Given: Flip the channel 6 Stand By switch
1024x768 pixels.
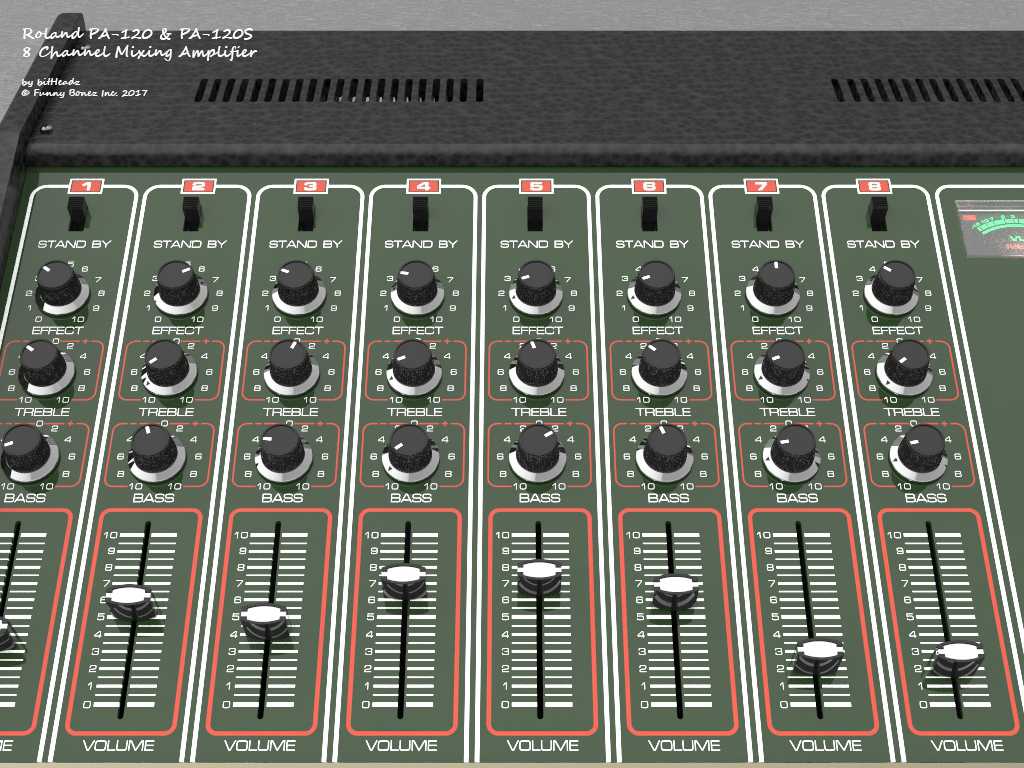Looking at the screenshot, I should coord(650,214).
